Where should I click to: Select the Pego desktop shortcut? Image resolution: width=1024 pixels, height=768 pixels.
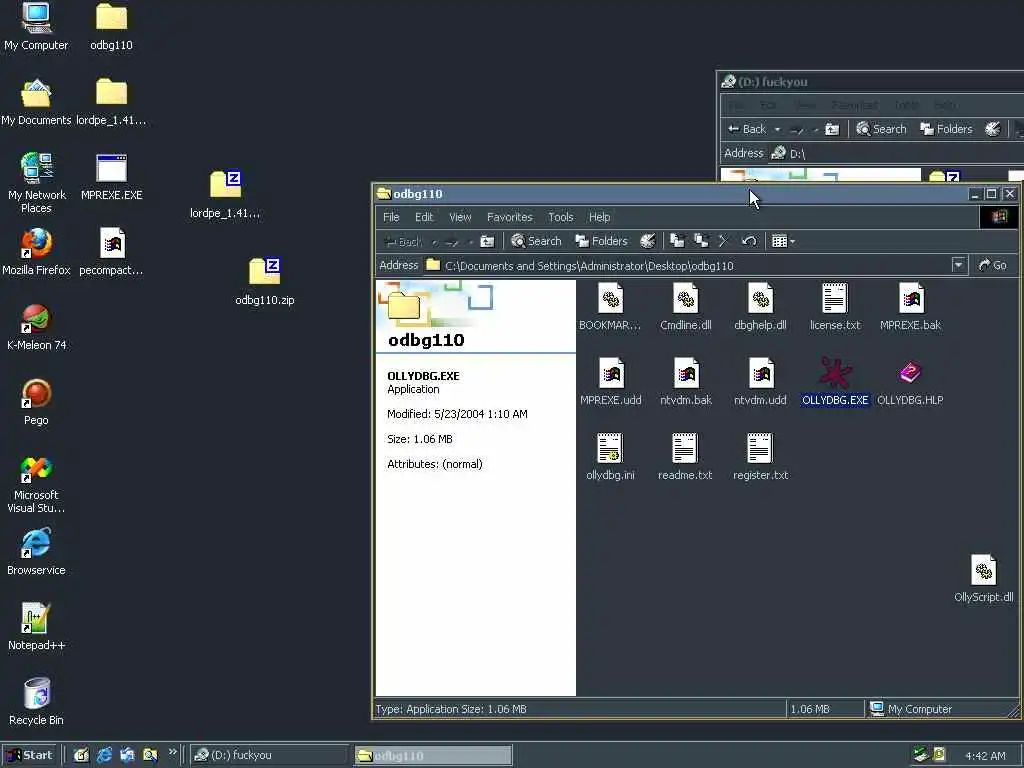[36, 402]
